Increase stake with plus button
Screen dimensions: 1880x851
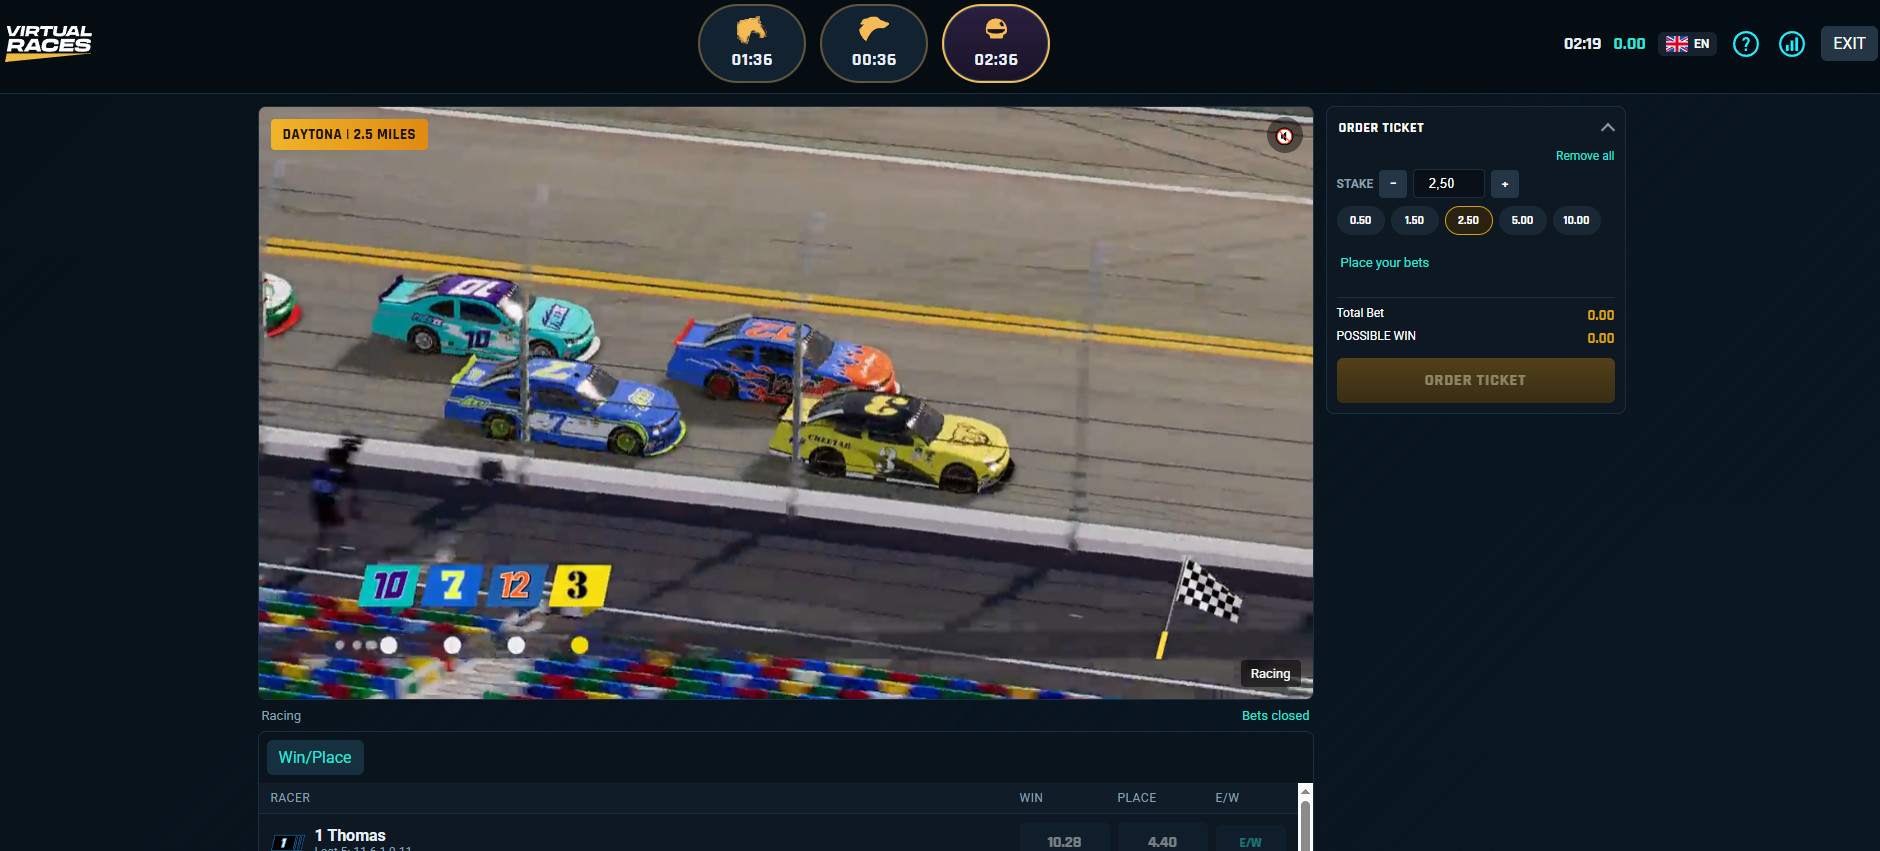[x=1505, y=184]
